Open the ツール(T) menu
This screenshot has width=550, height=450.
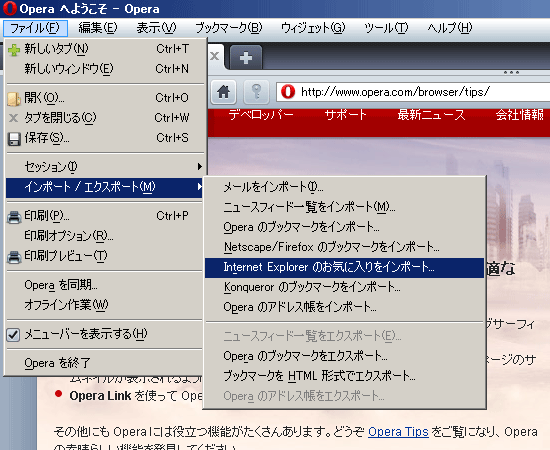[386, 28]
